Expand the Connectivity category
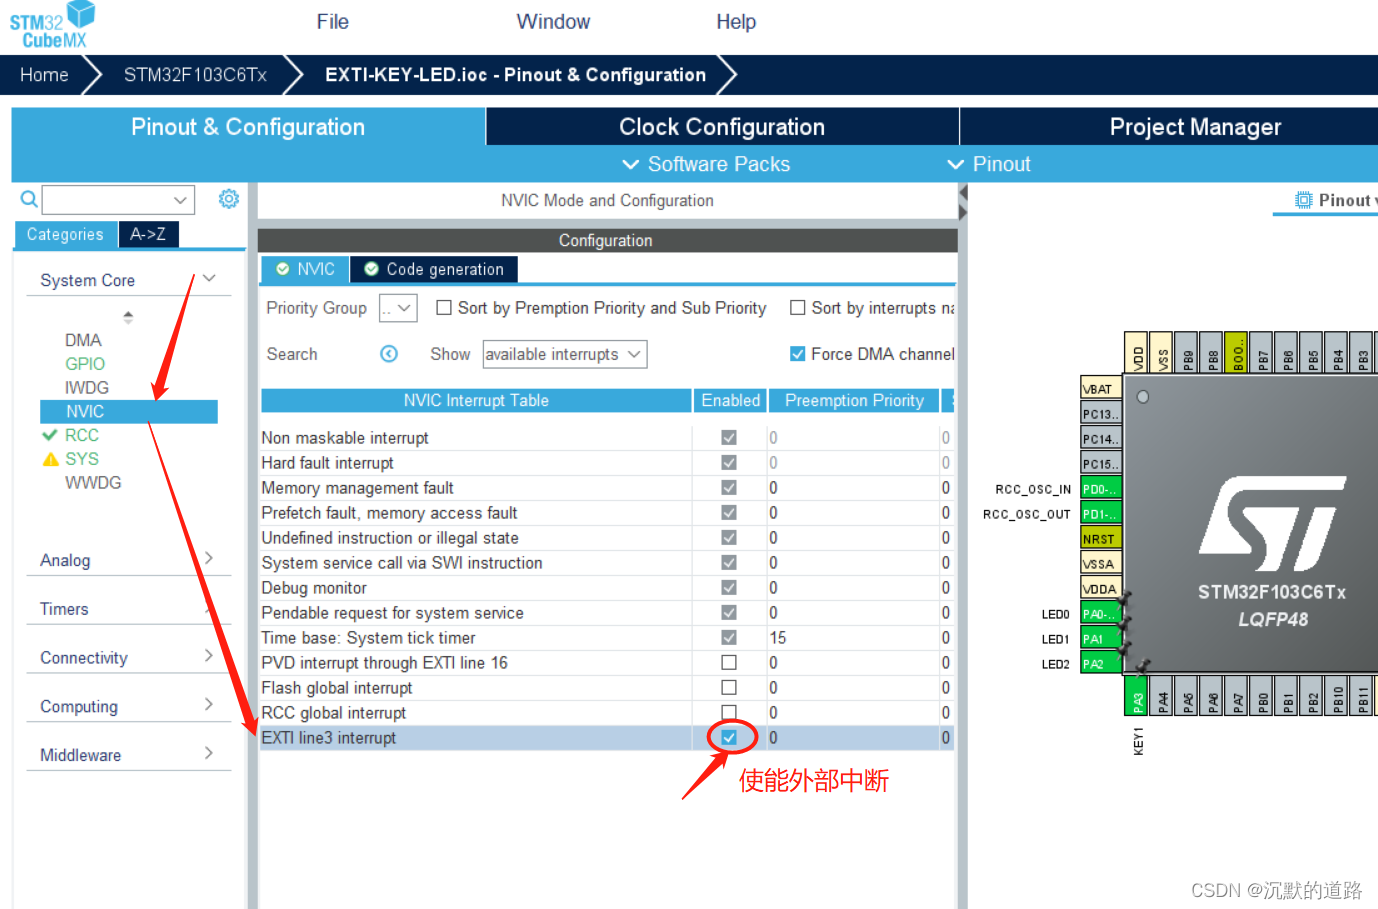This screenshot has height=909, width=1378. [x=208, y=656]
